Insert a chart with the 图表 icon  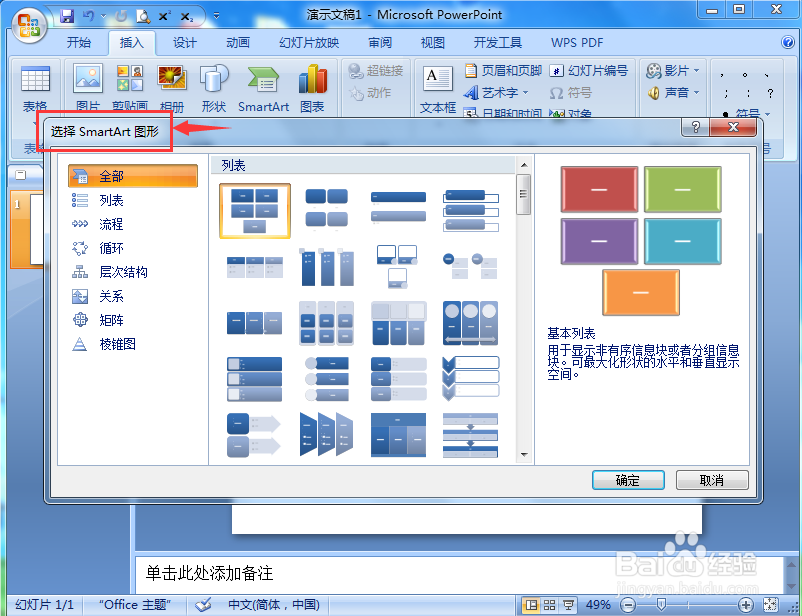coord(312,88)
